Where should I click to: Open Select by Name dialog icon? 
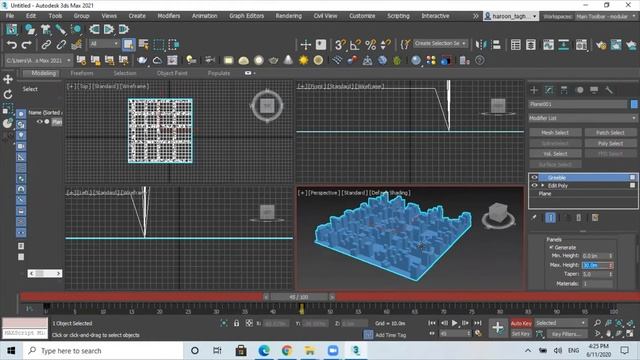click(x=144, y=44)
